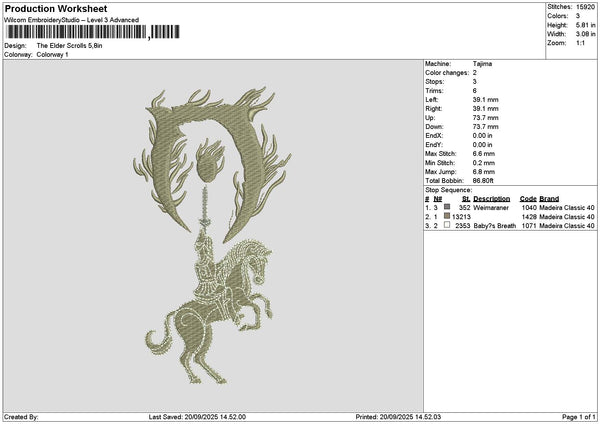Click the Left value '39.1 mm'

(x=486, y=100)
